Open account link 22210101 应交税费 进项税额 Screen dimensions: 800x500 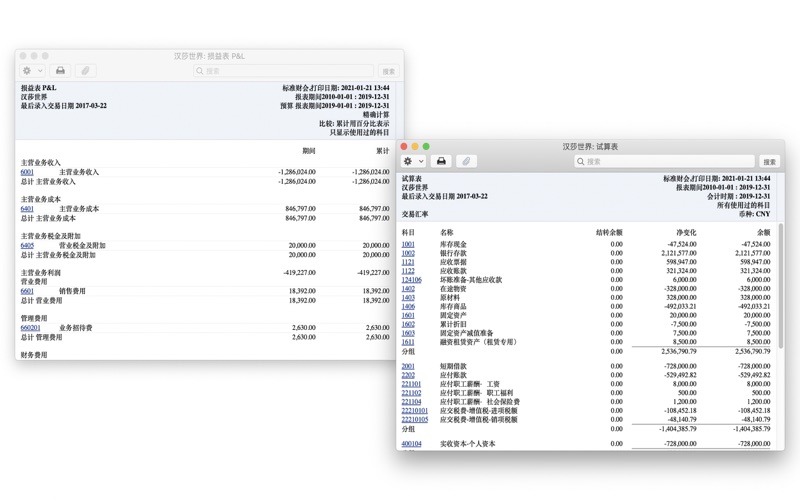pos(415,410)
